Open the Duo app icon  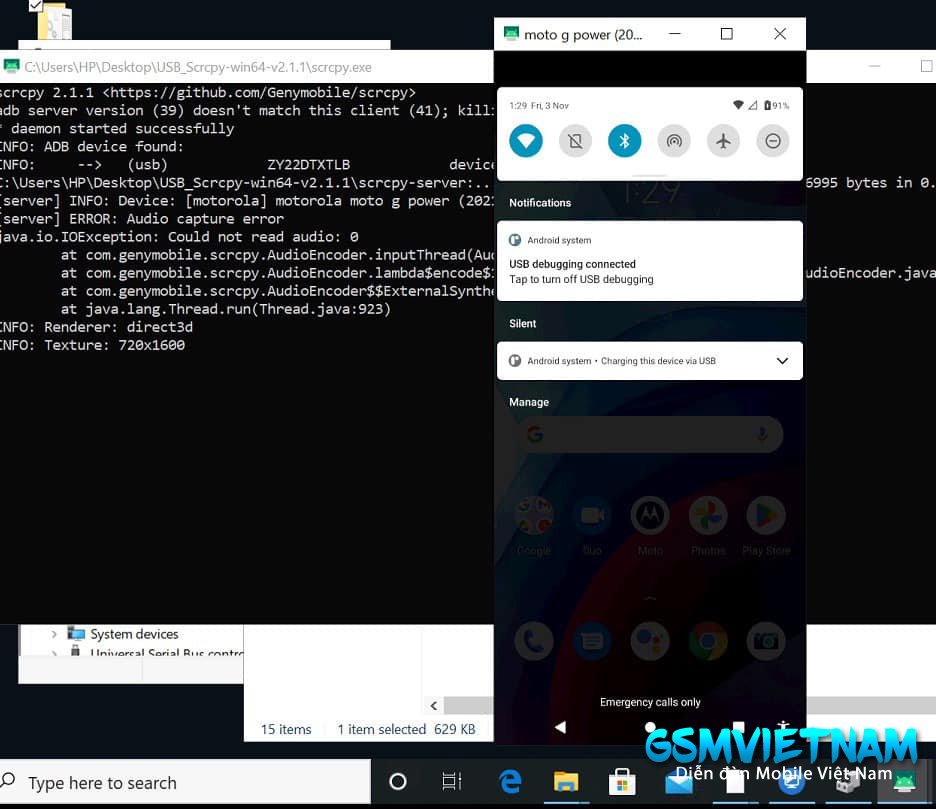pyautogui.click(x=592, y=515)
